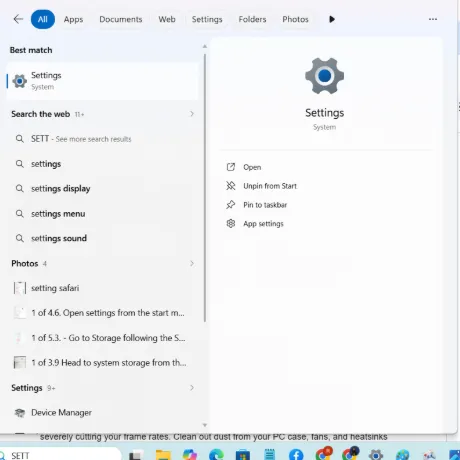
Task: Click Open in the preview pane
Action: tap(252, 167)
